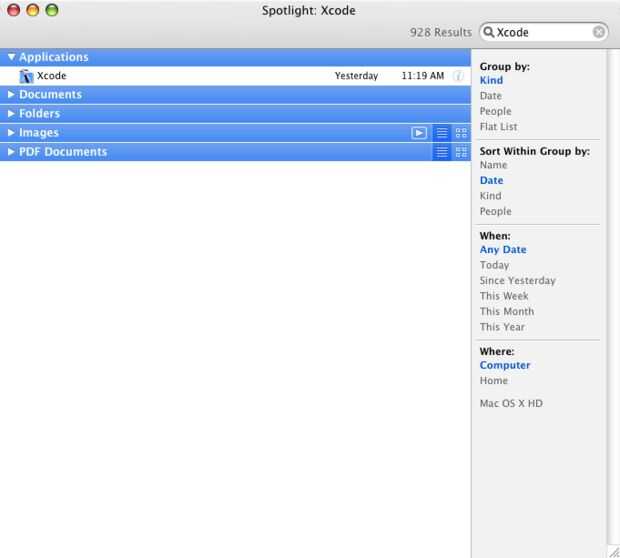The width and height of the screenshot is (620, 558).
Task: Expand the PDF Documents group
Action: coord(11,151)
